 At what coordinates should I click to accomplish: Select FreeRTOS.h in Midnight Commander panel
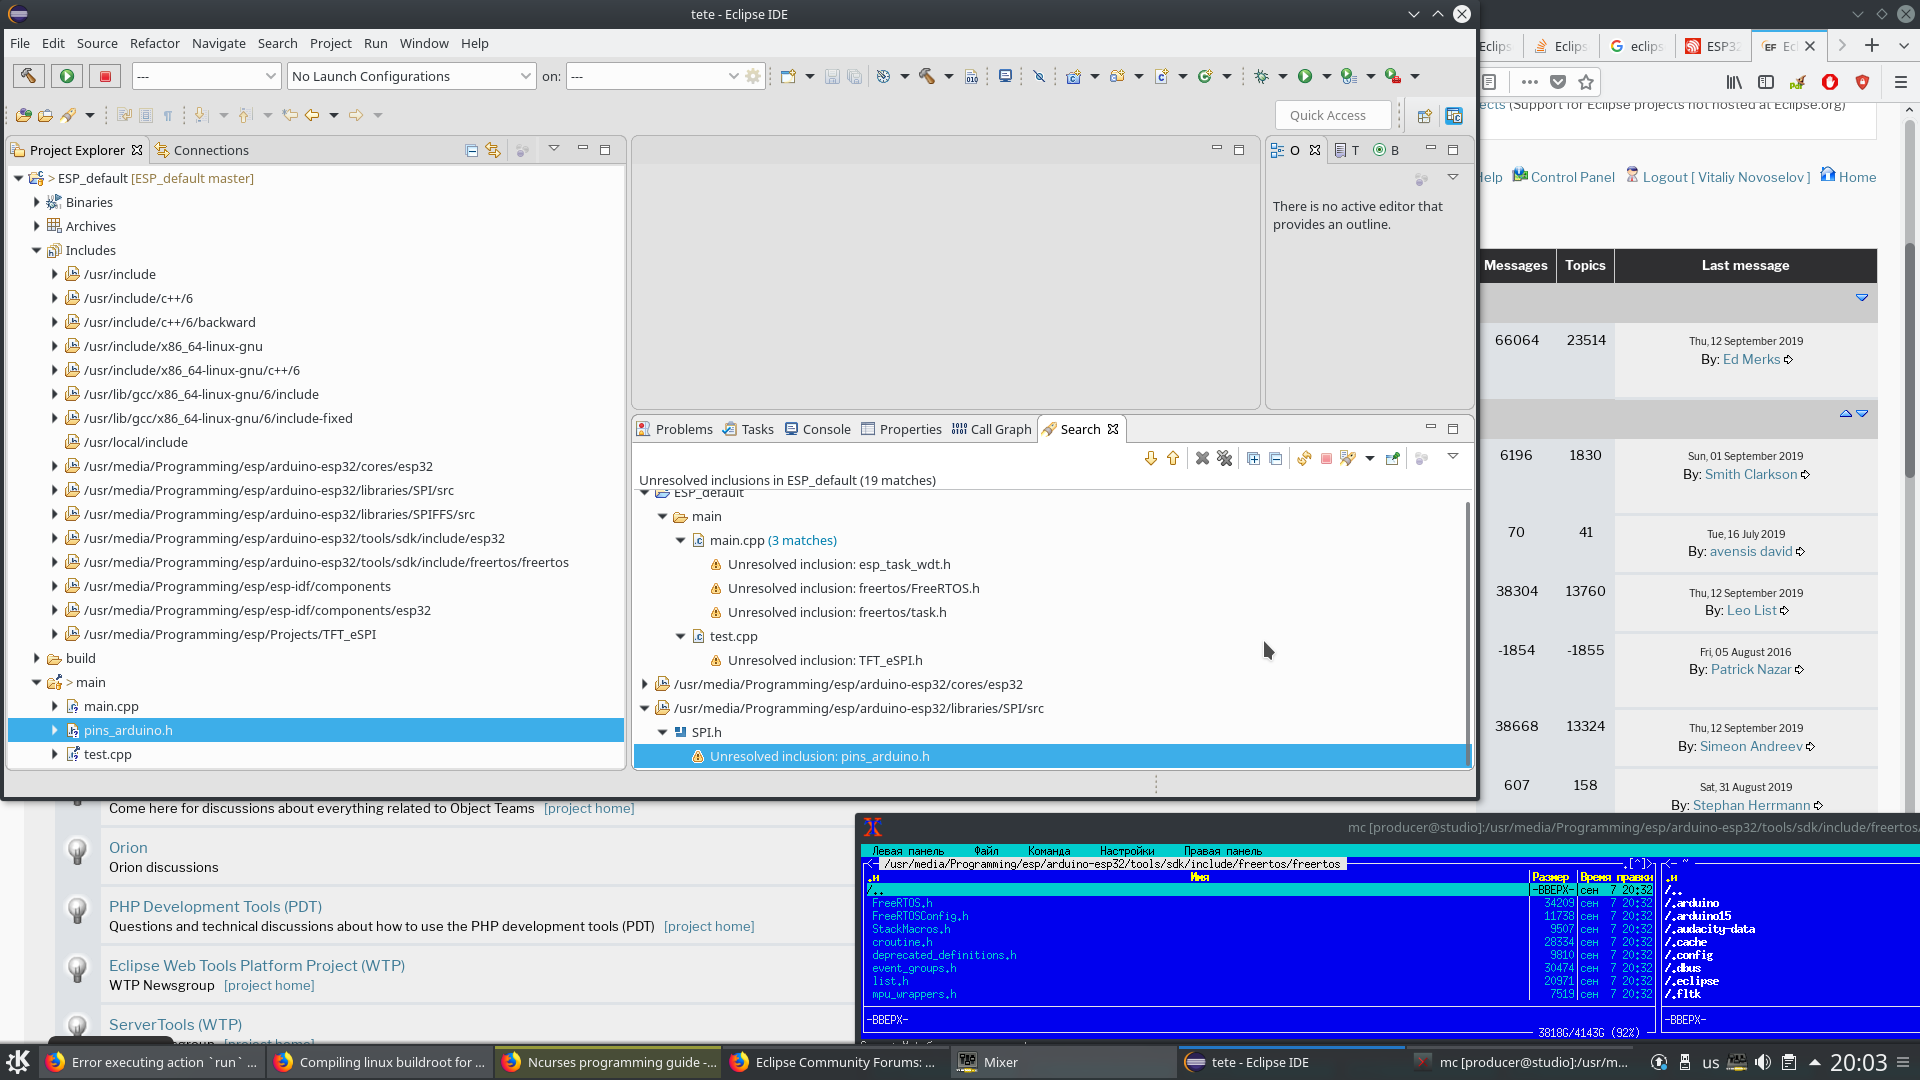pos(901,903)
